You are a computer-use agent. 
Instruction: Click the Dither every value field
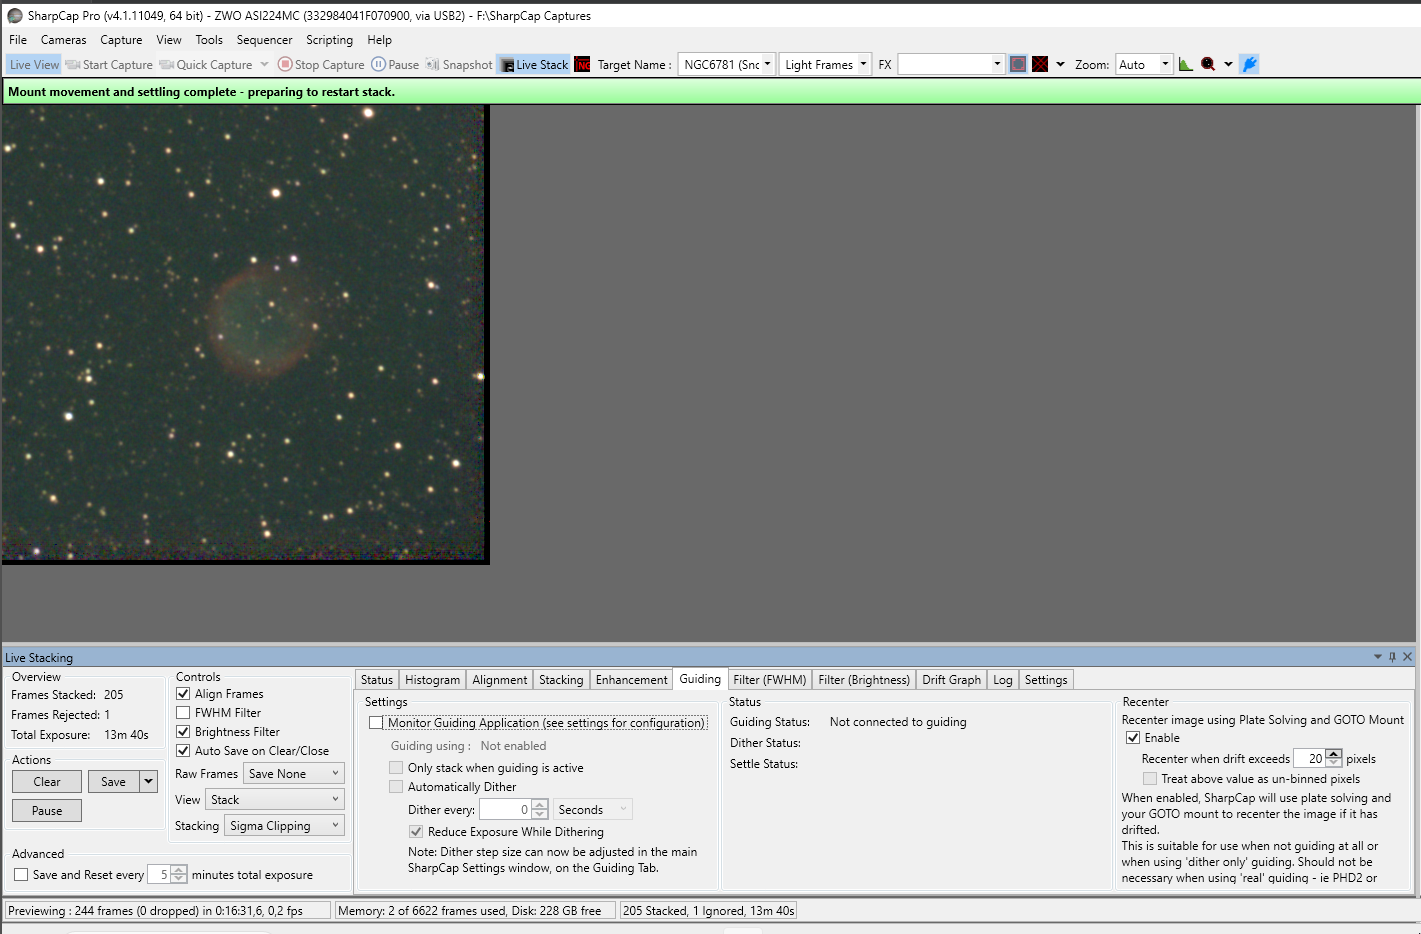pos(505,809)
